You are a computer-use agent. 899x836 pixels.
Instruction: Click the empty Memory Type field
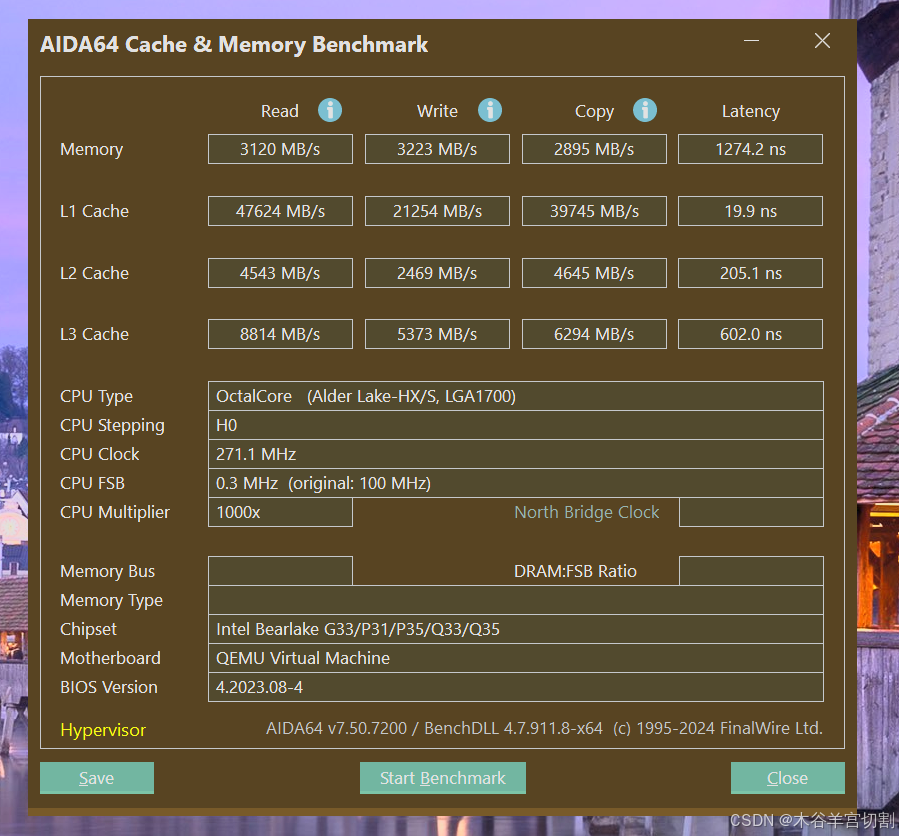pos(516,600)
